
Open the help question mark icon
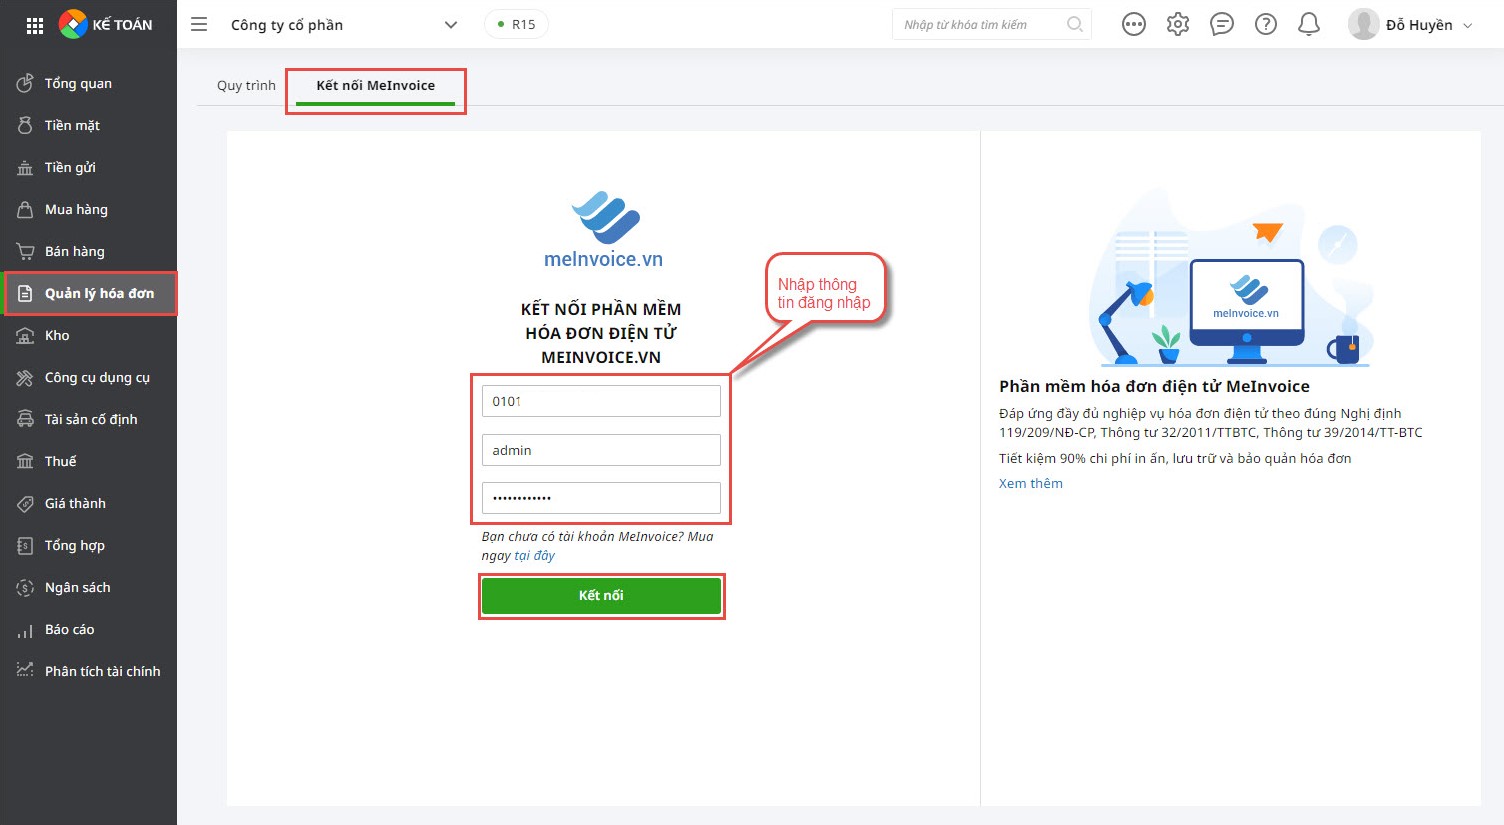1266,24
